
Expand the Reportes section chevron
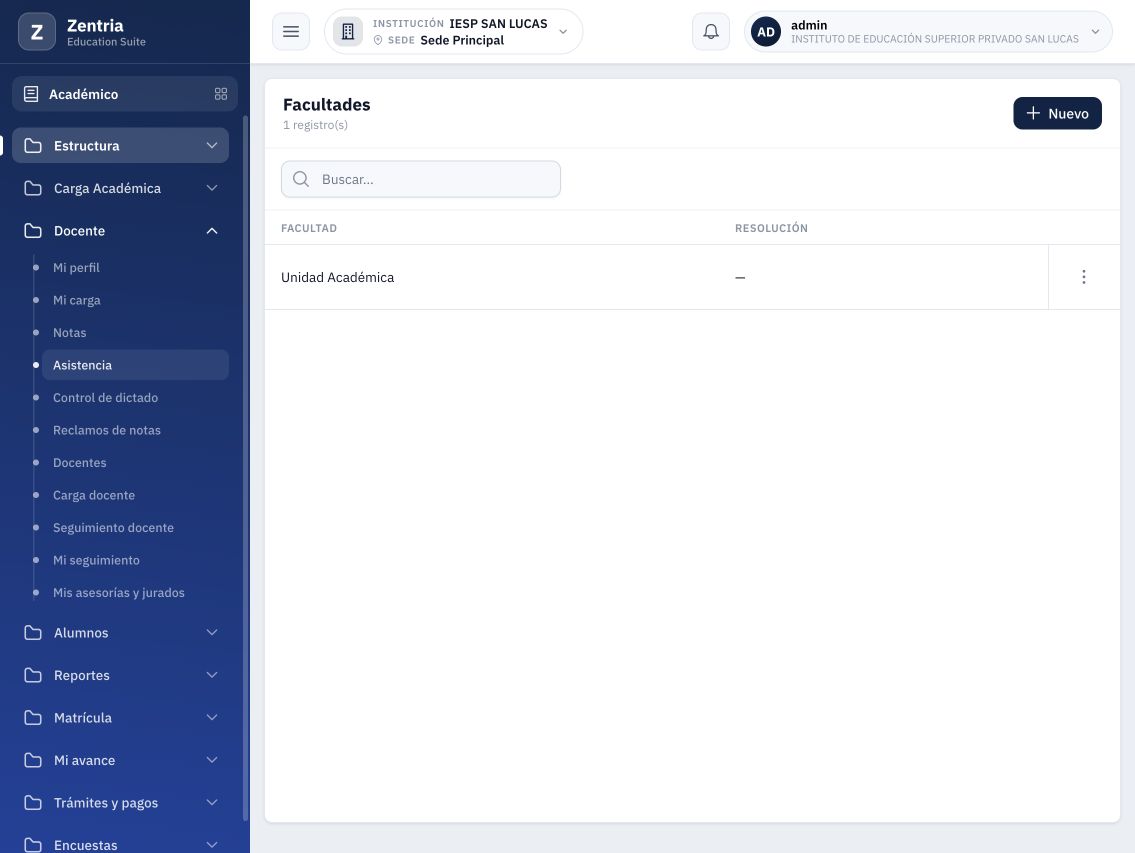212,676
